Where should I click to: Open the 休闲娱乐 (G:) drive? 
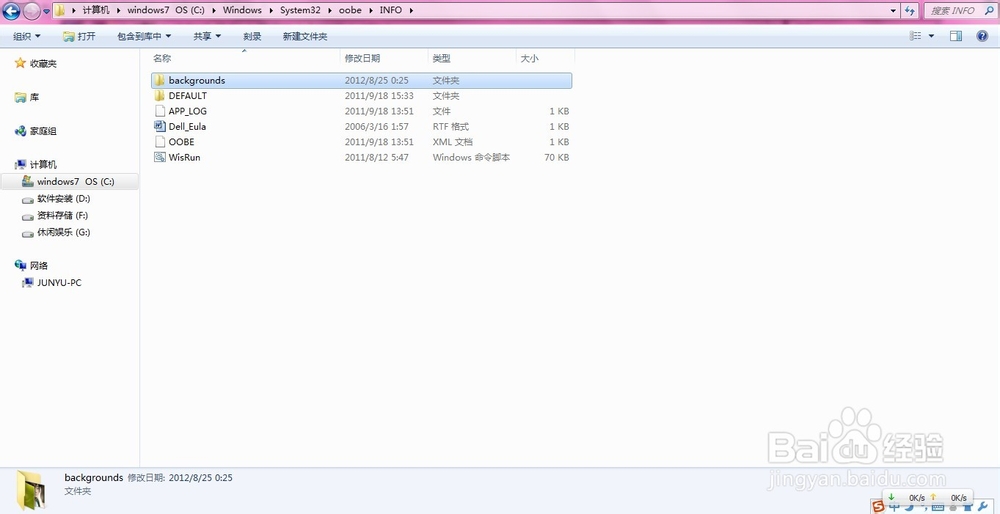pyautogui.click(x=63, y=232)
